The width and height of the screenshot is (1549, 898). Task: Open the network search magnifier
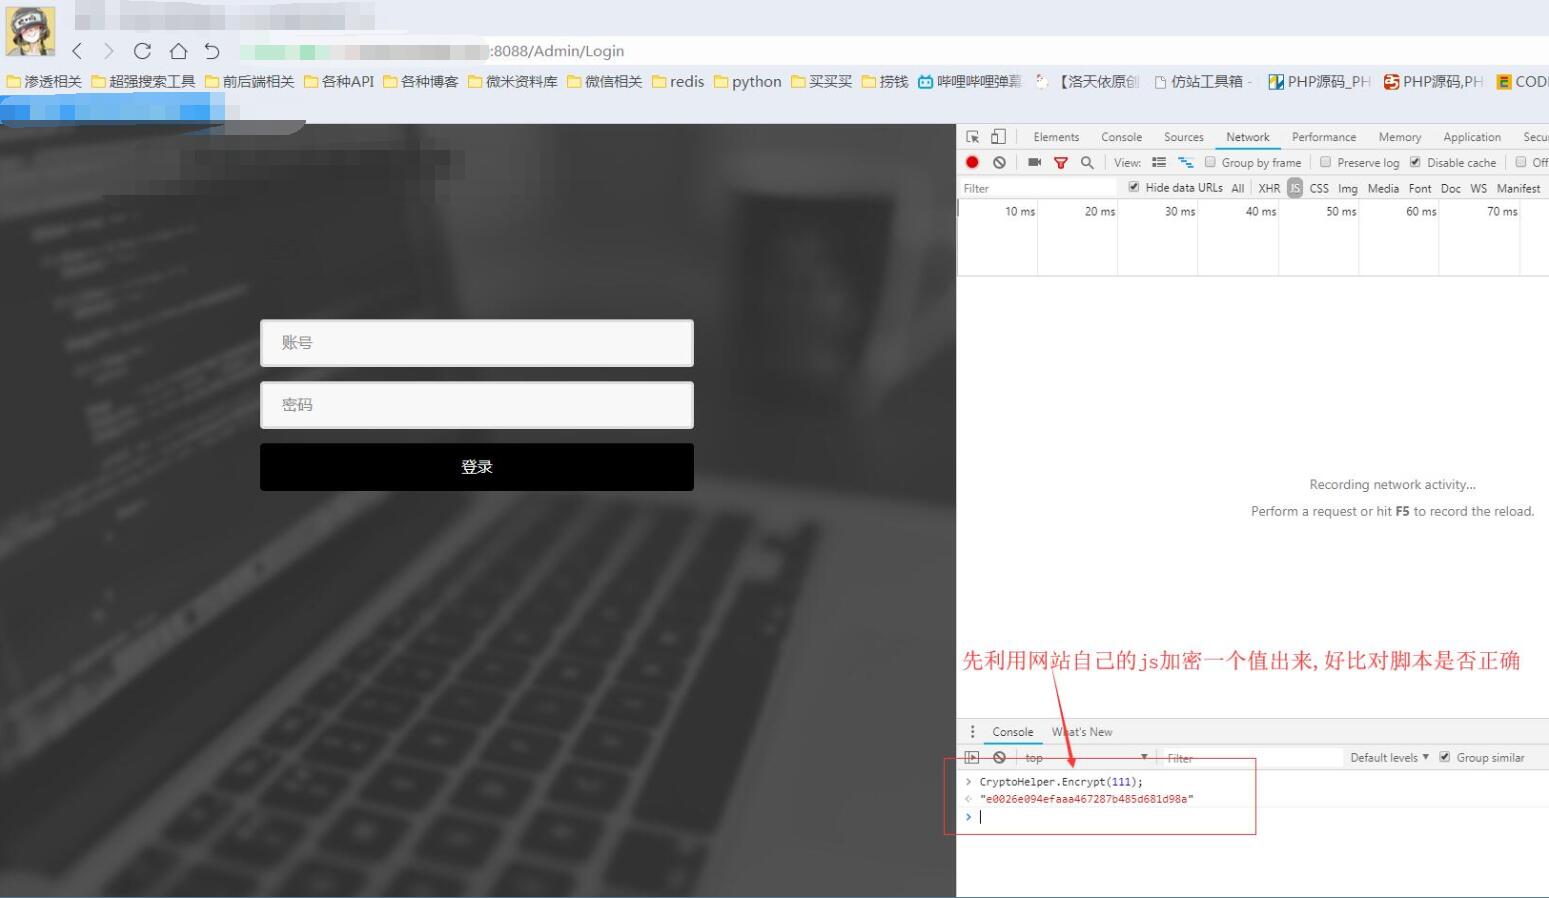click(1087, 162)
